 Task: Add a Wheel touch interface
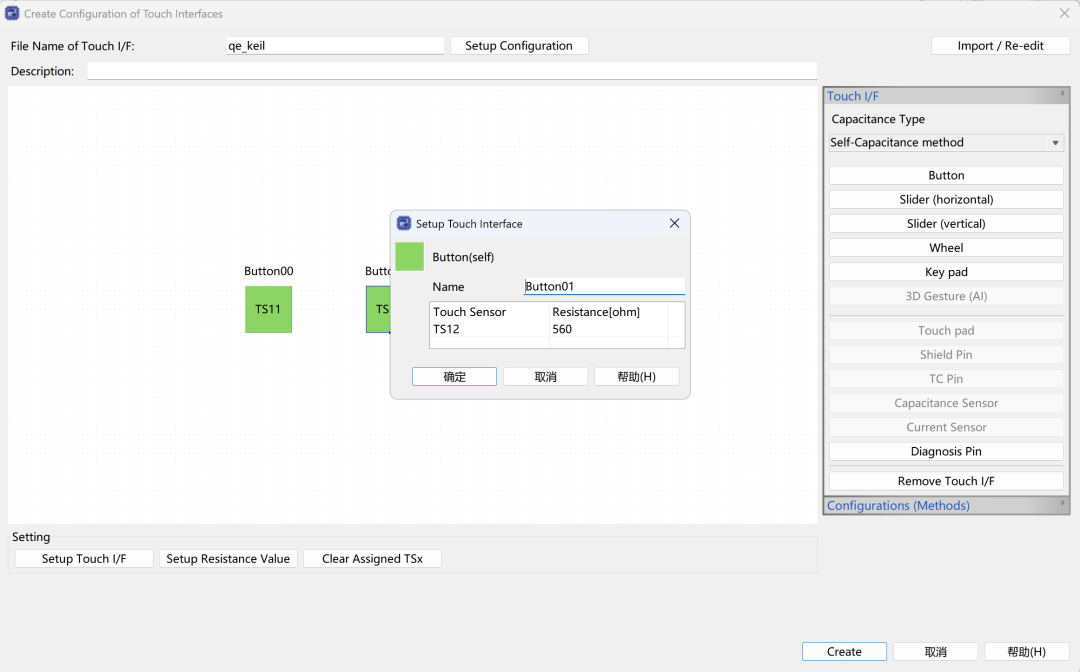945,248
